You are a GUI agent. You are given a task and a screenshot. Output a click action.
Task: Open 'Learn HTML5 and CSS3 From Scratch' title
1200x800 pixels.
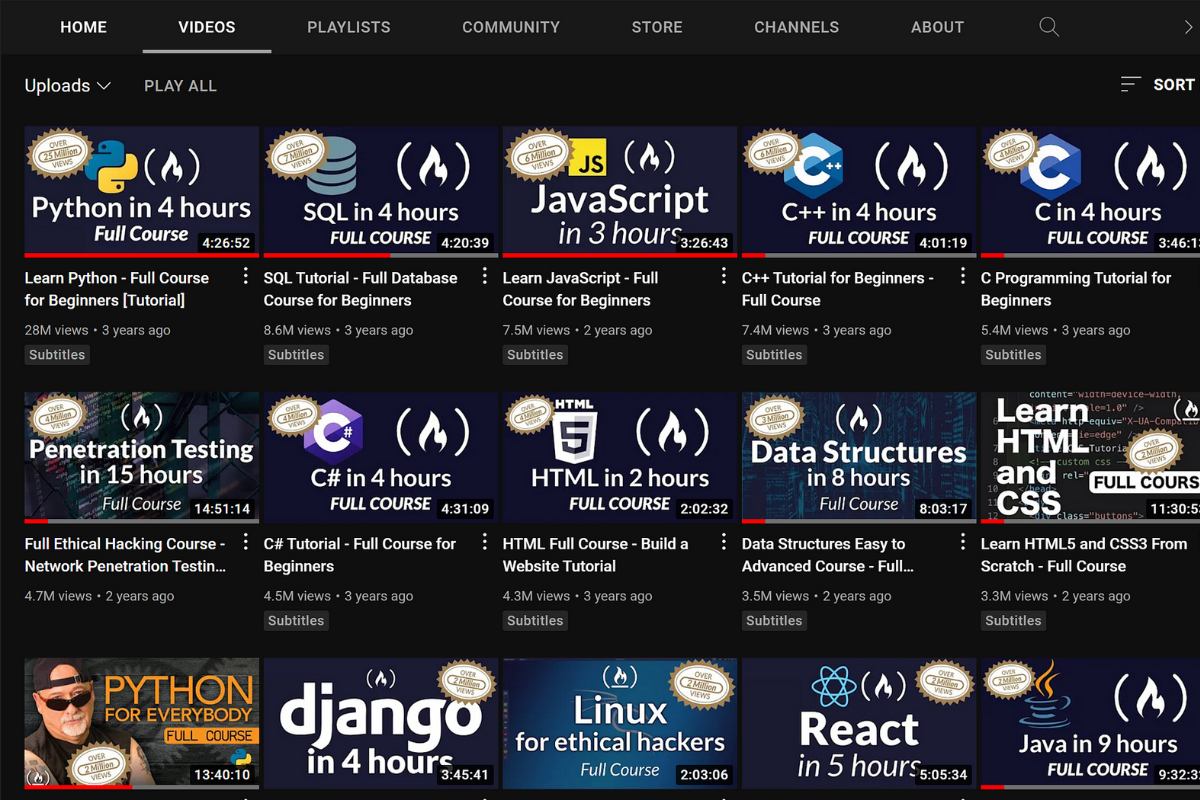1084,555
